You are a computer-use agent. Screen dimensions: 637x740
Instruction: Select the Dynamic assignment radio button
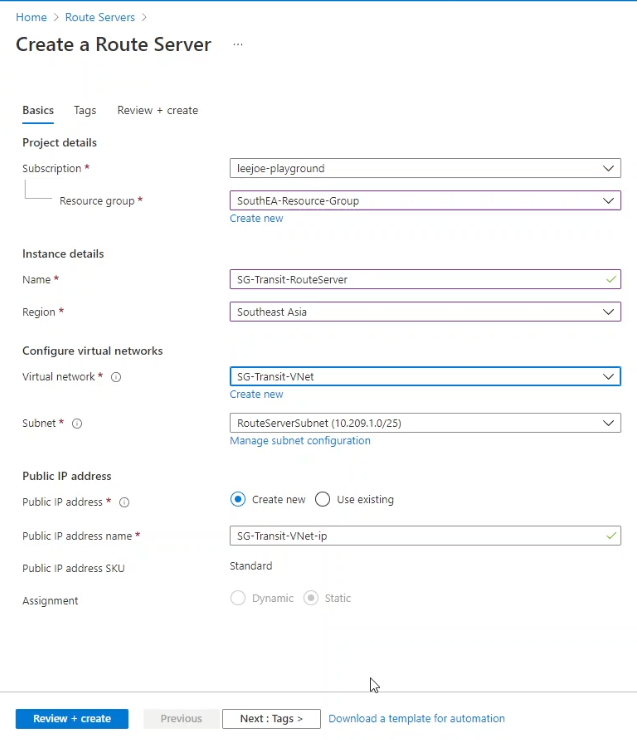click(238, 598)
